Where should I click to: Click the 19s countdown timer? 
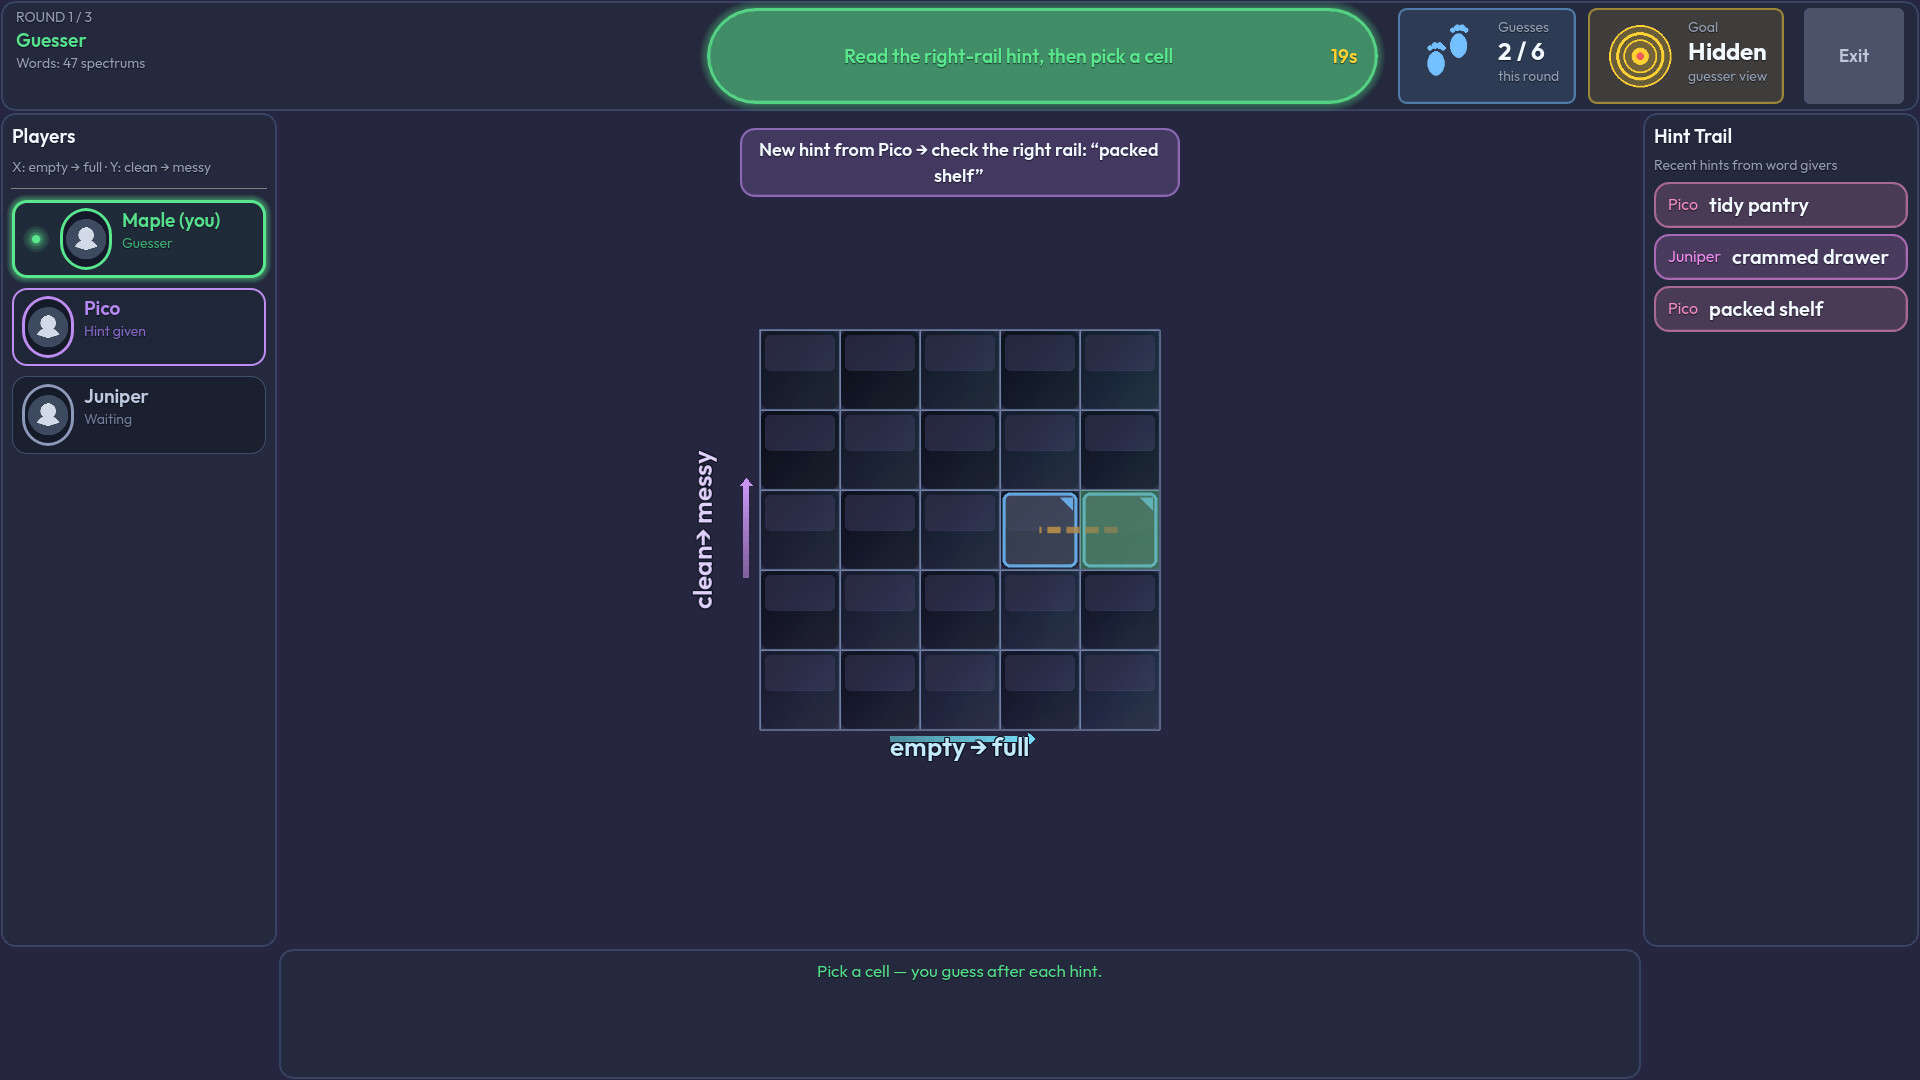click(1344, 57)
